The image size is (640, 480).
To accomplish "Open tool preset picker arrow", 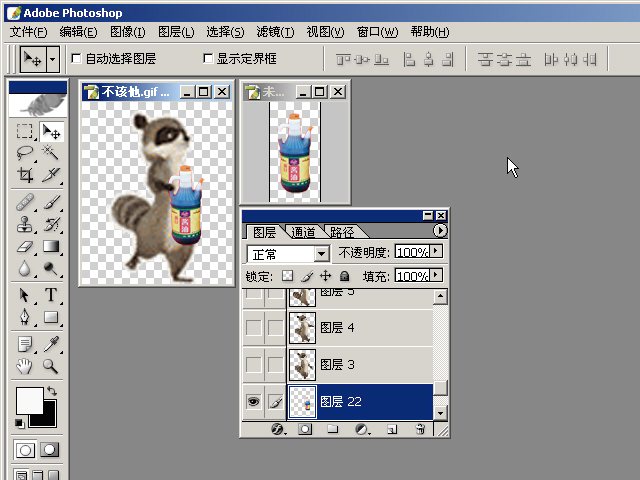I will click(53, 59).
